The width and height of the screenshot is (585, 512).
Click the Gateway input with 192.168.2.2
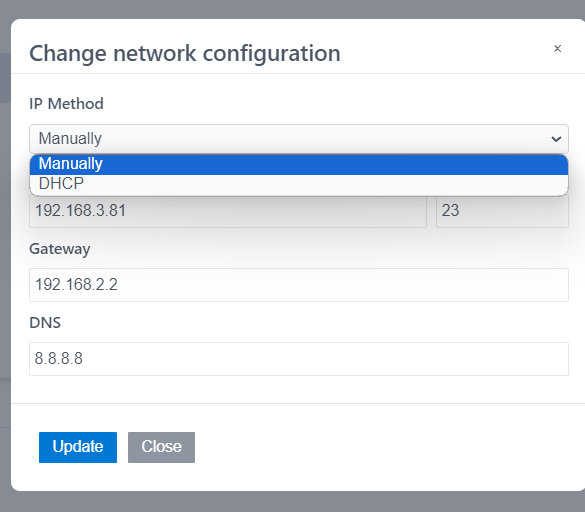299,285
